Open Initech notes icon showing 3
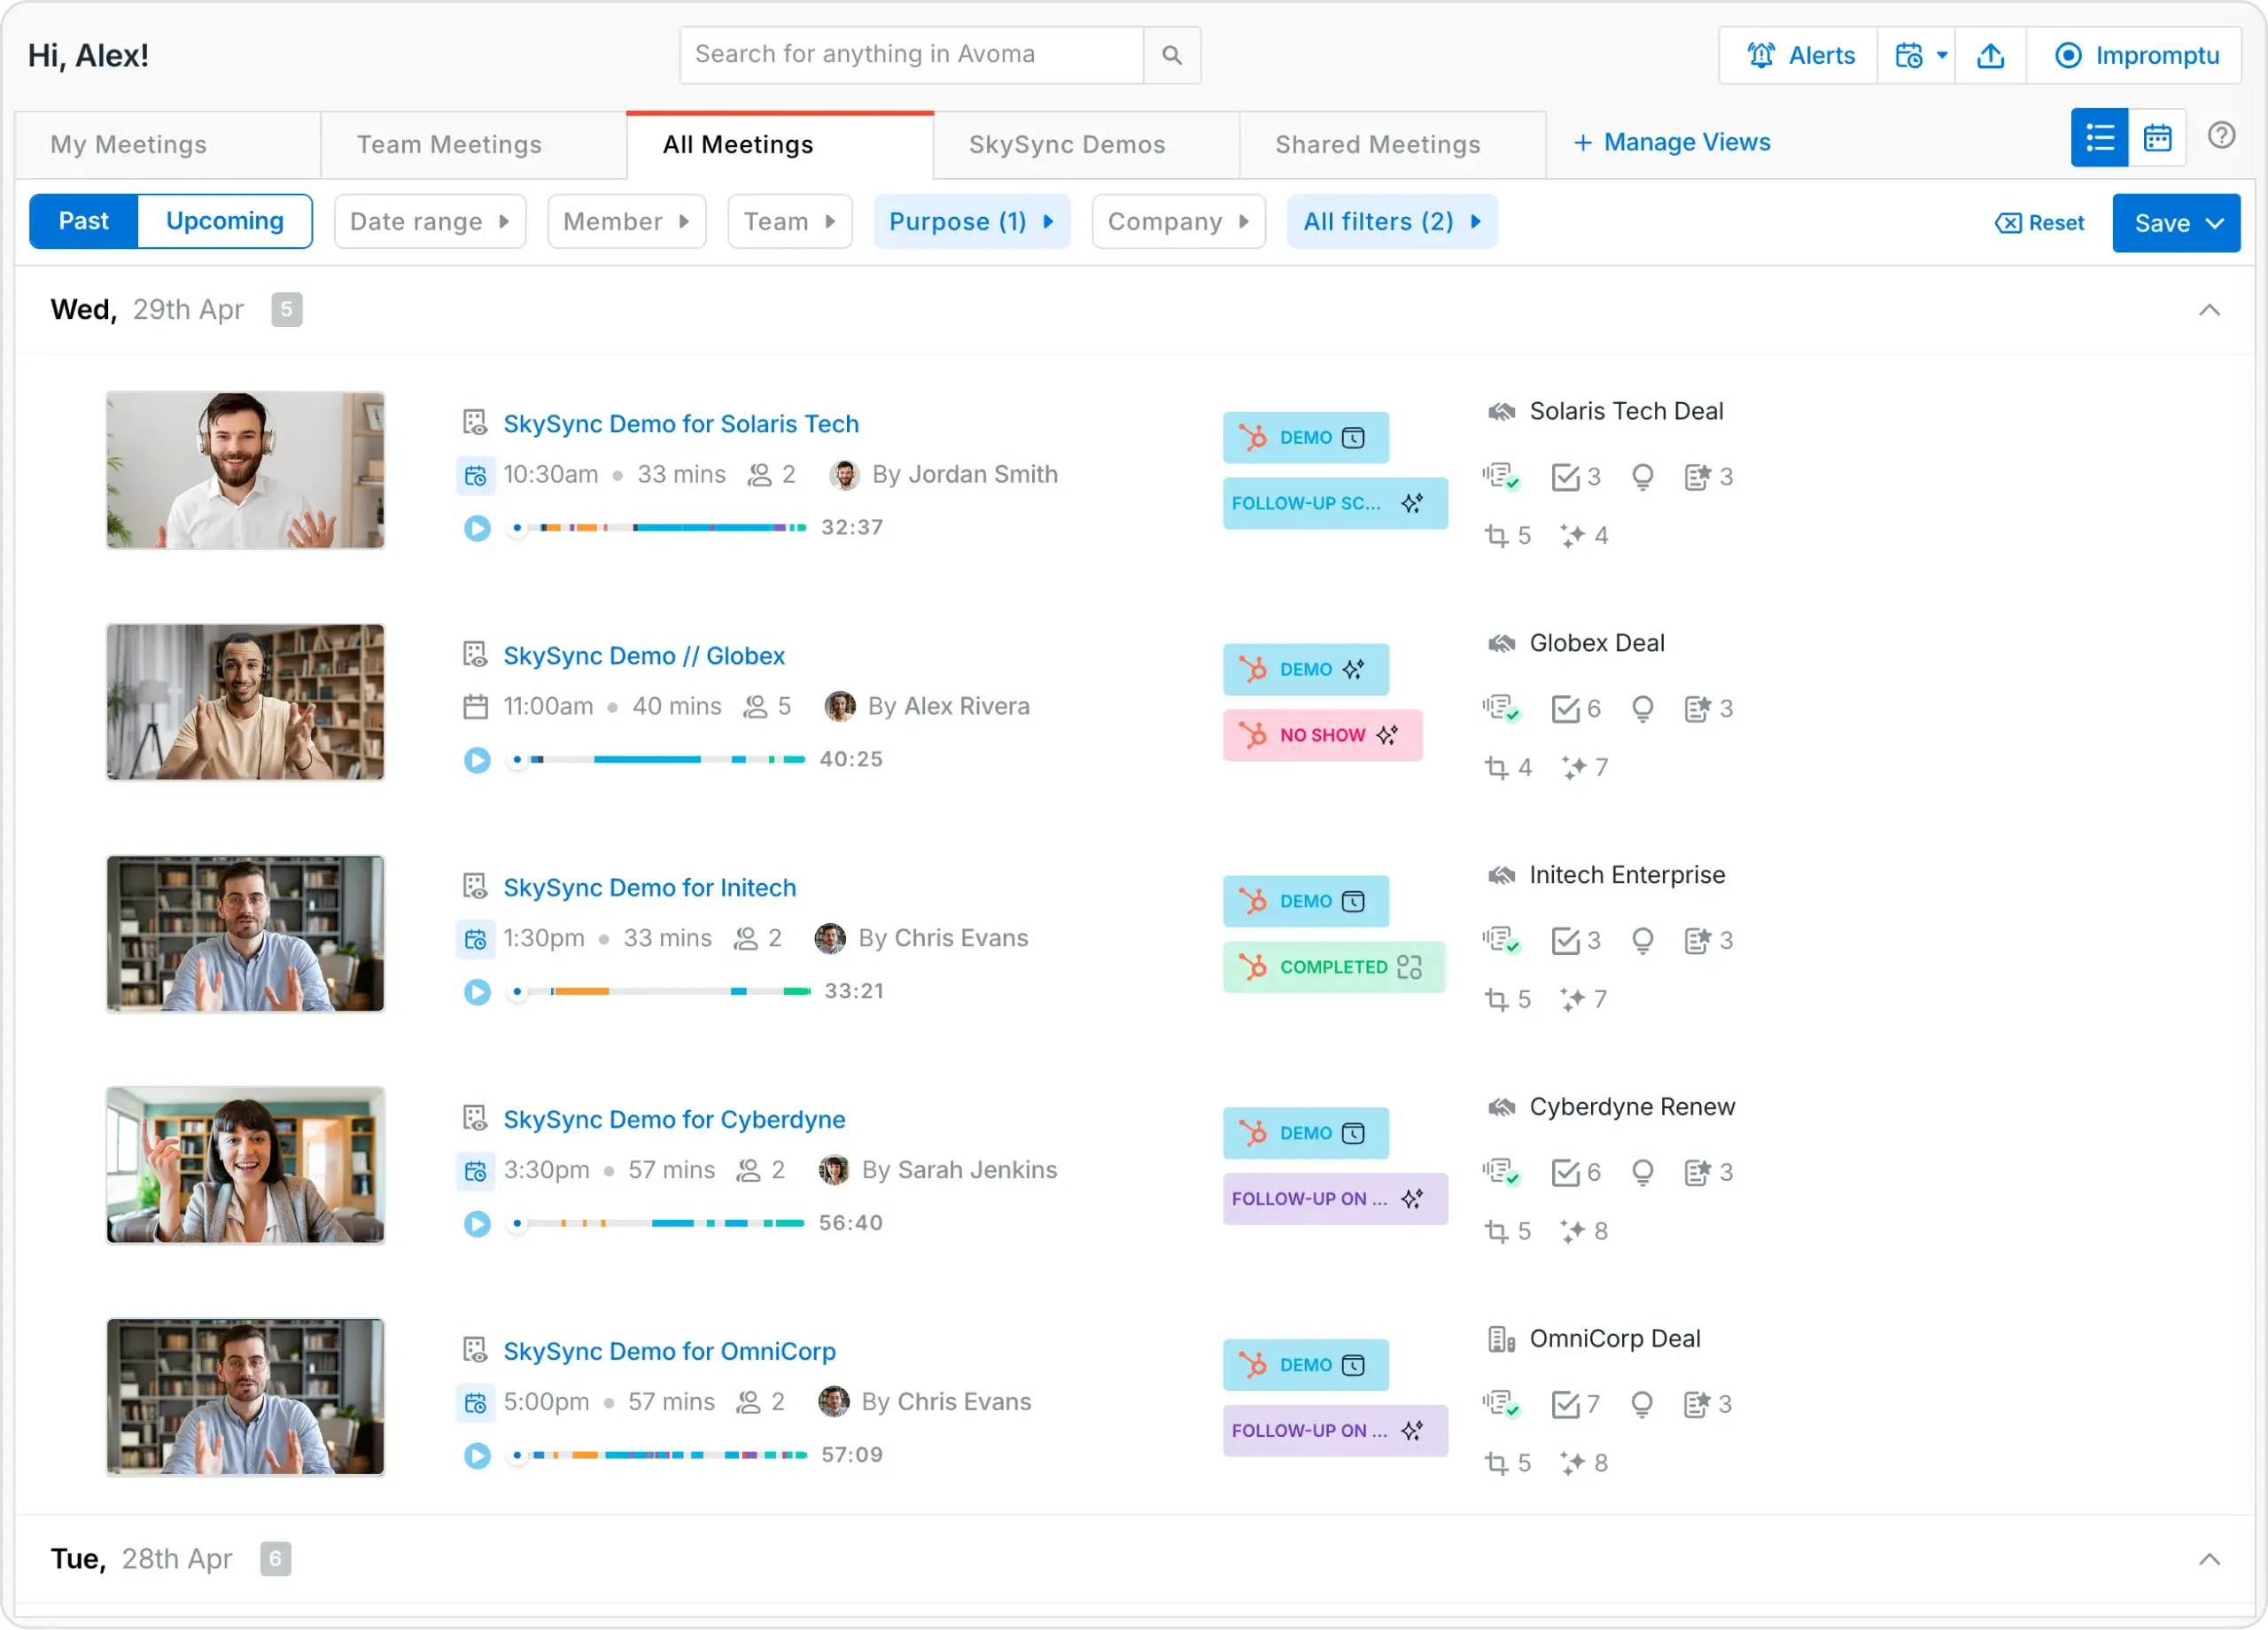 click(1697, 941)
